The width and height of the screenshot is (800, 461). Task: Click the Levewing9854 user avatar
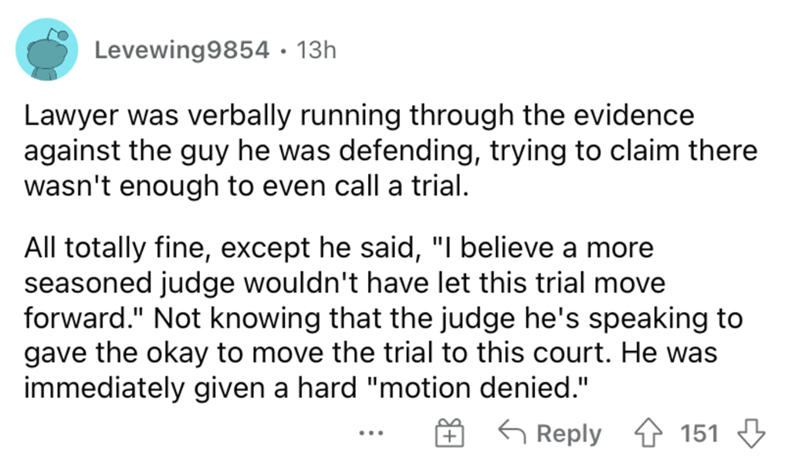coord(49,54)
